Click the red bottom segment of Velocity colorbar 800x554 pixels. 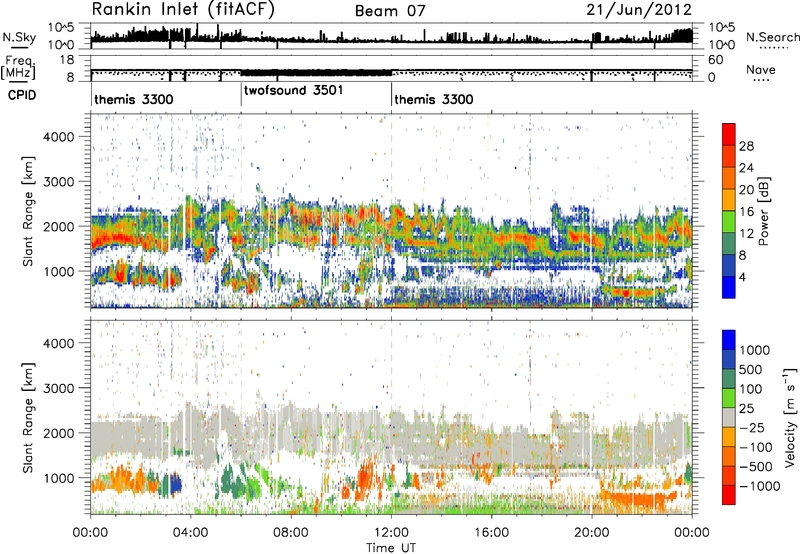pos(729,495)
